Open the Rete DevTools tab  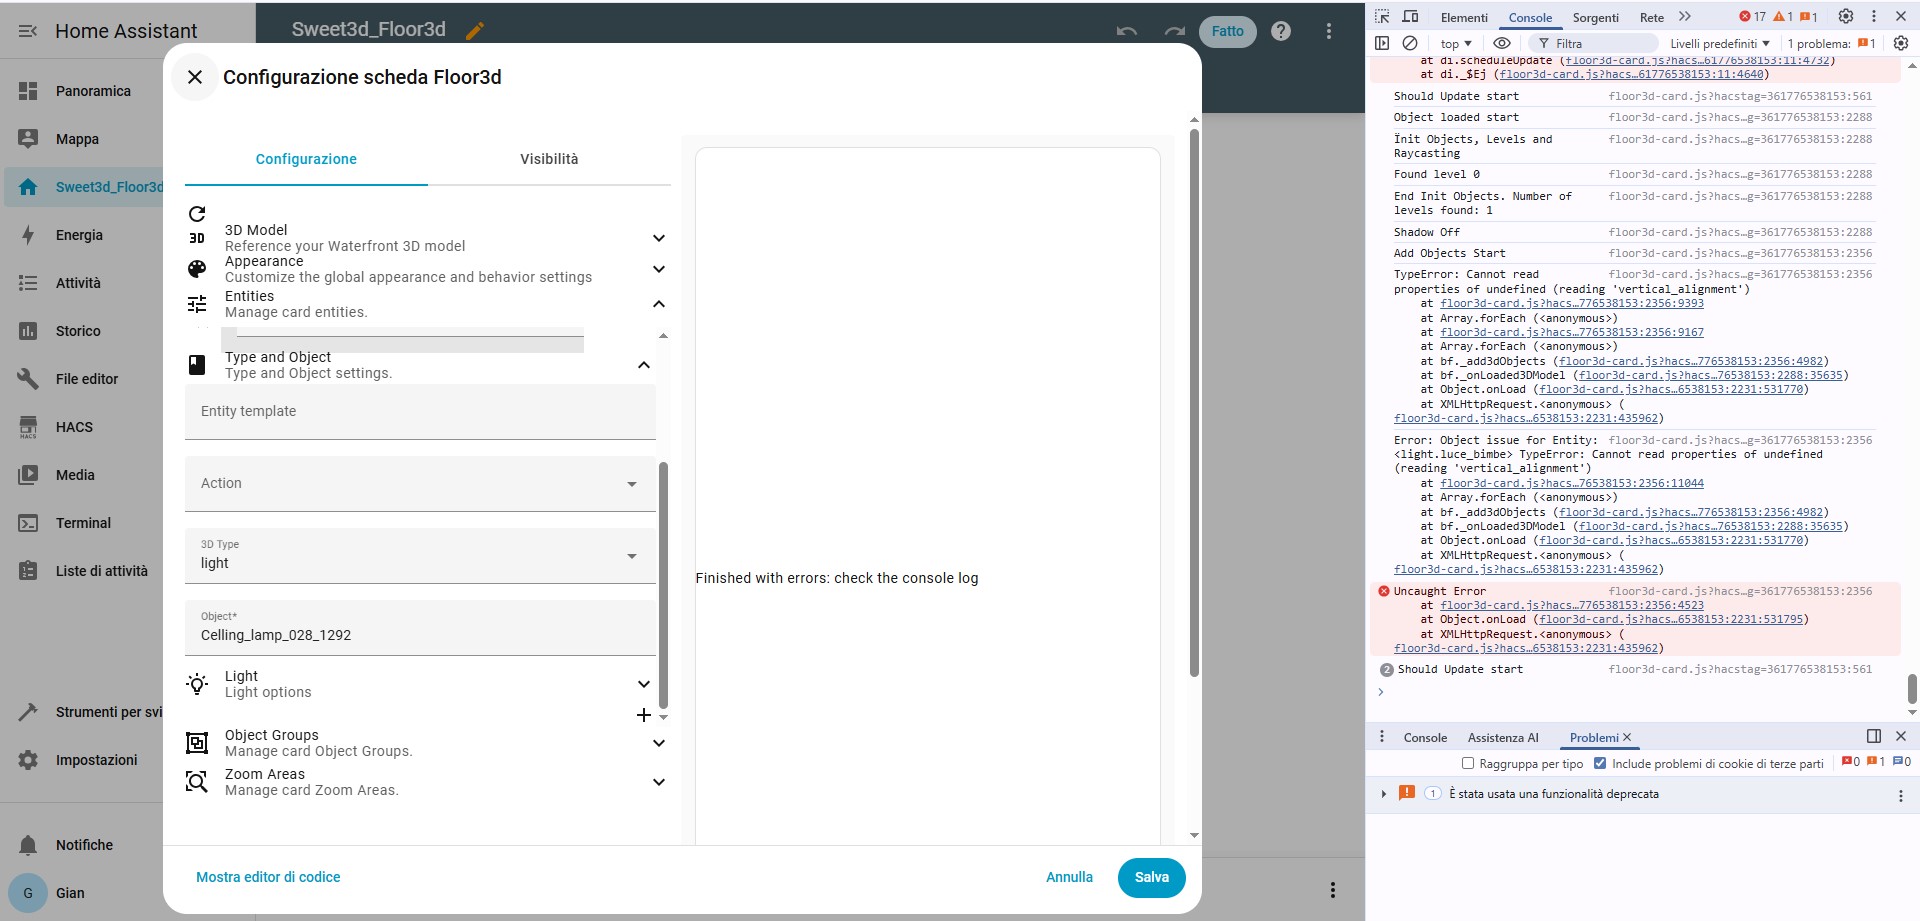point(1652,17)
